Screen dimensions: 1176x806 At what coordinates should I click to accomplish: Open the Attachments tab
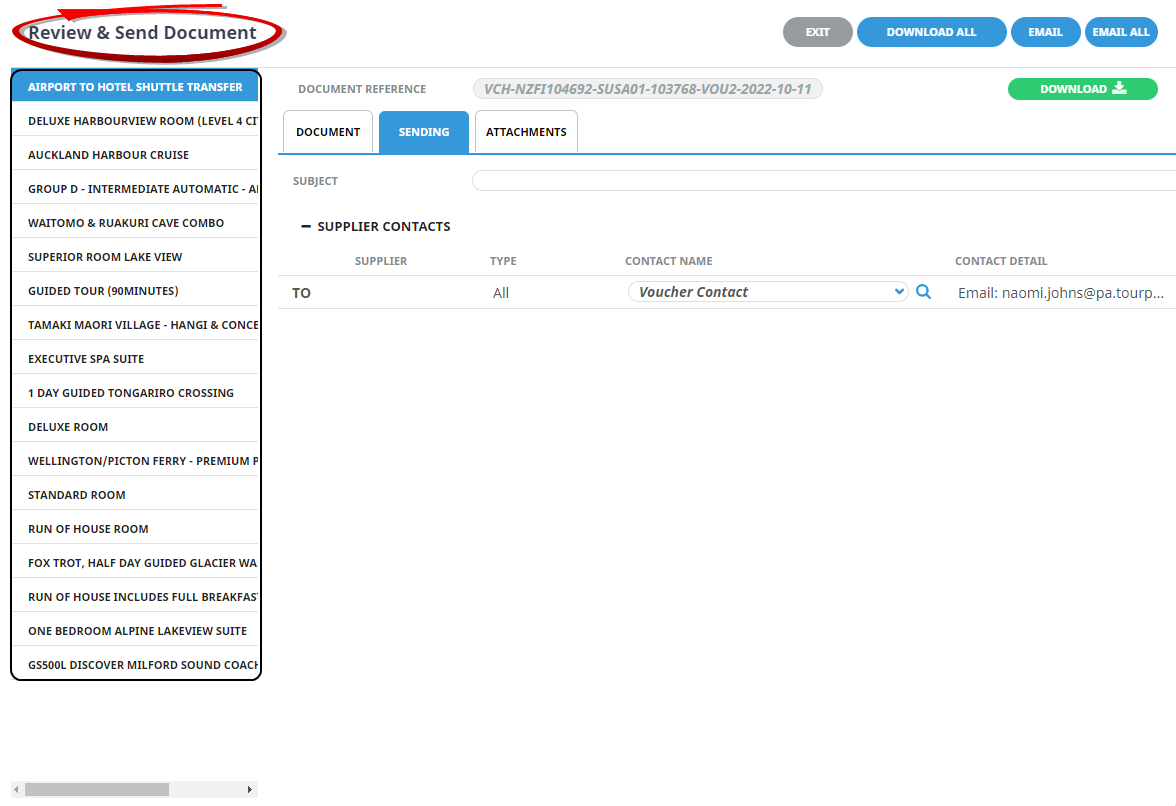526,132
